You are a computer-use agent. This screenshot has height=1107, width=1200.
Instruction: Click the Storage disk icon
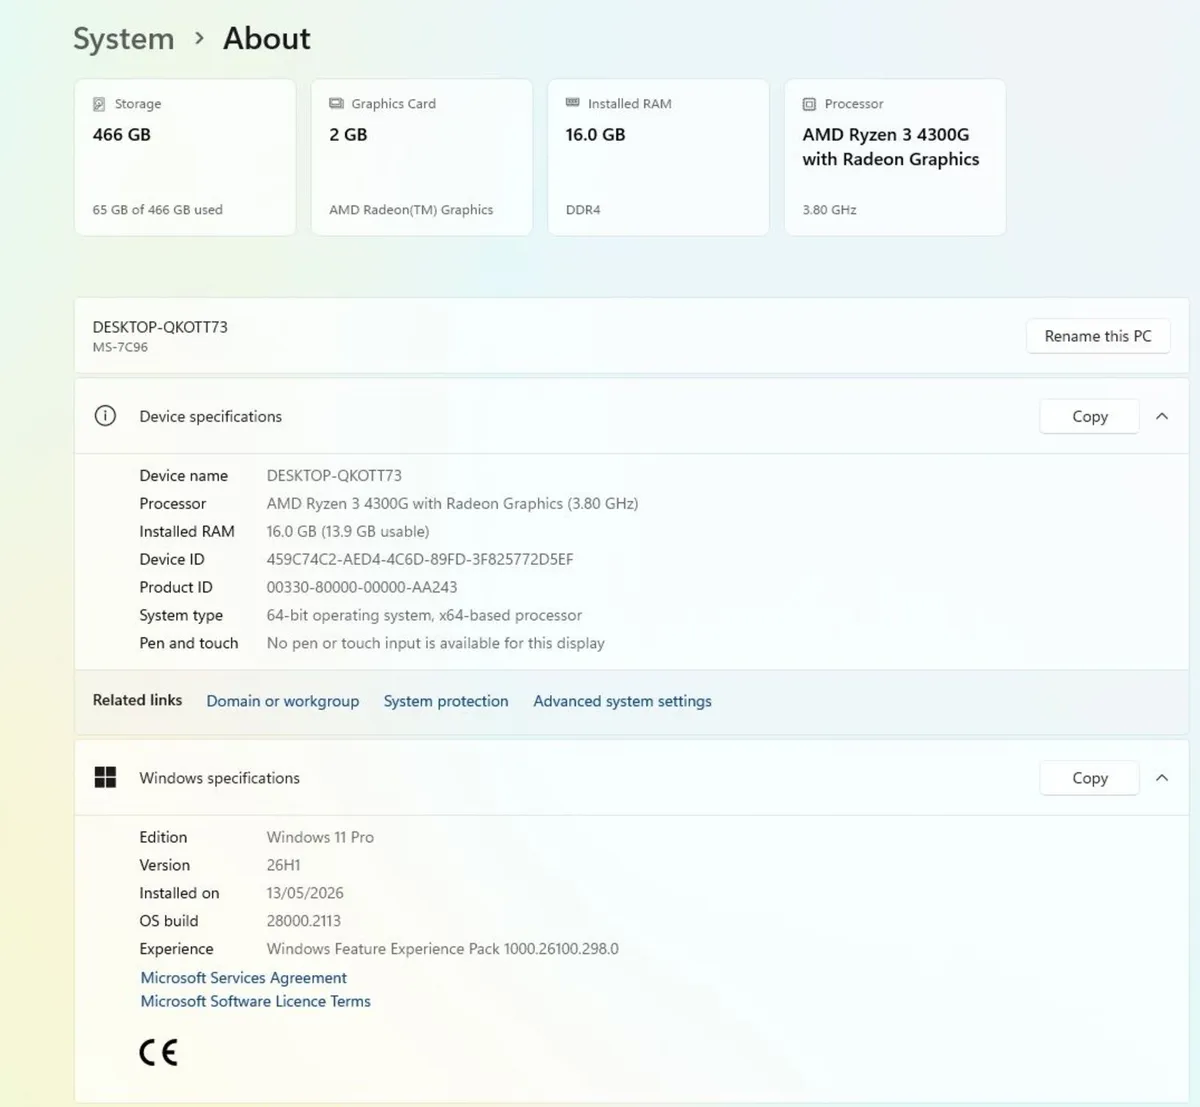tap(99, 104)
